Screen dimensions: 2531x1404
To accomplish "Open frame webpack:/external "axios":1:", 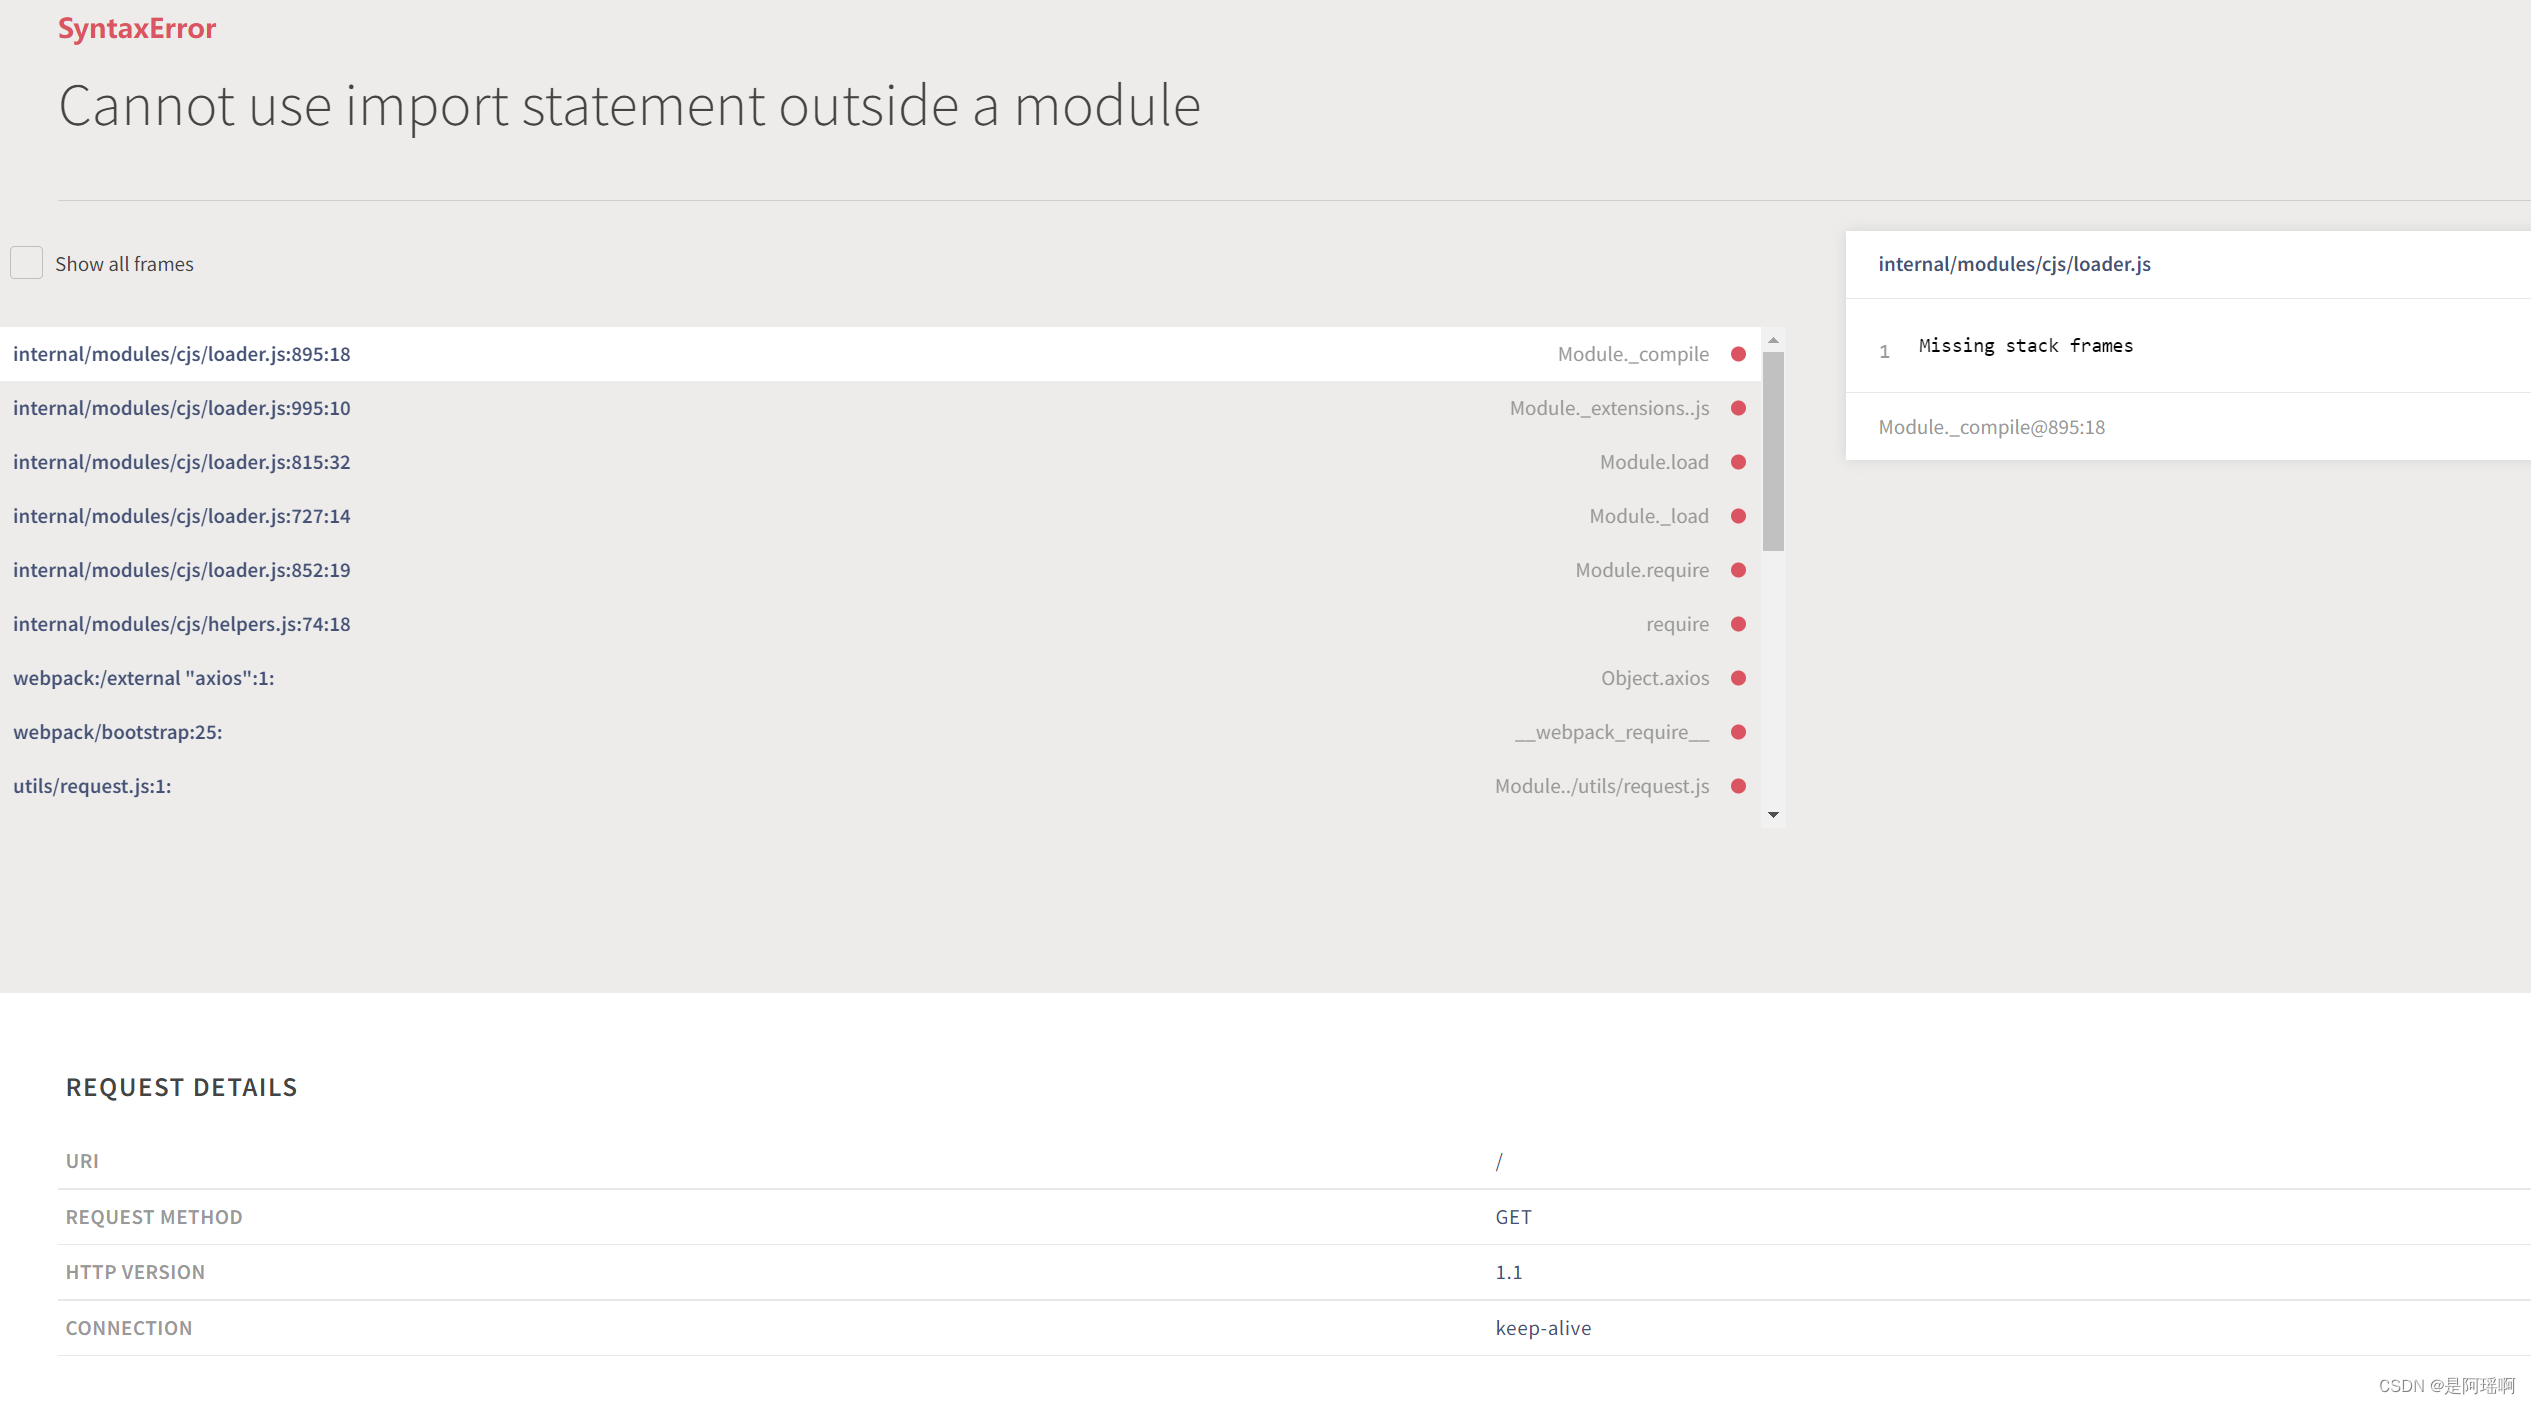I will 880,678.
